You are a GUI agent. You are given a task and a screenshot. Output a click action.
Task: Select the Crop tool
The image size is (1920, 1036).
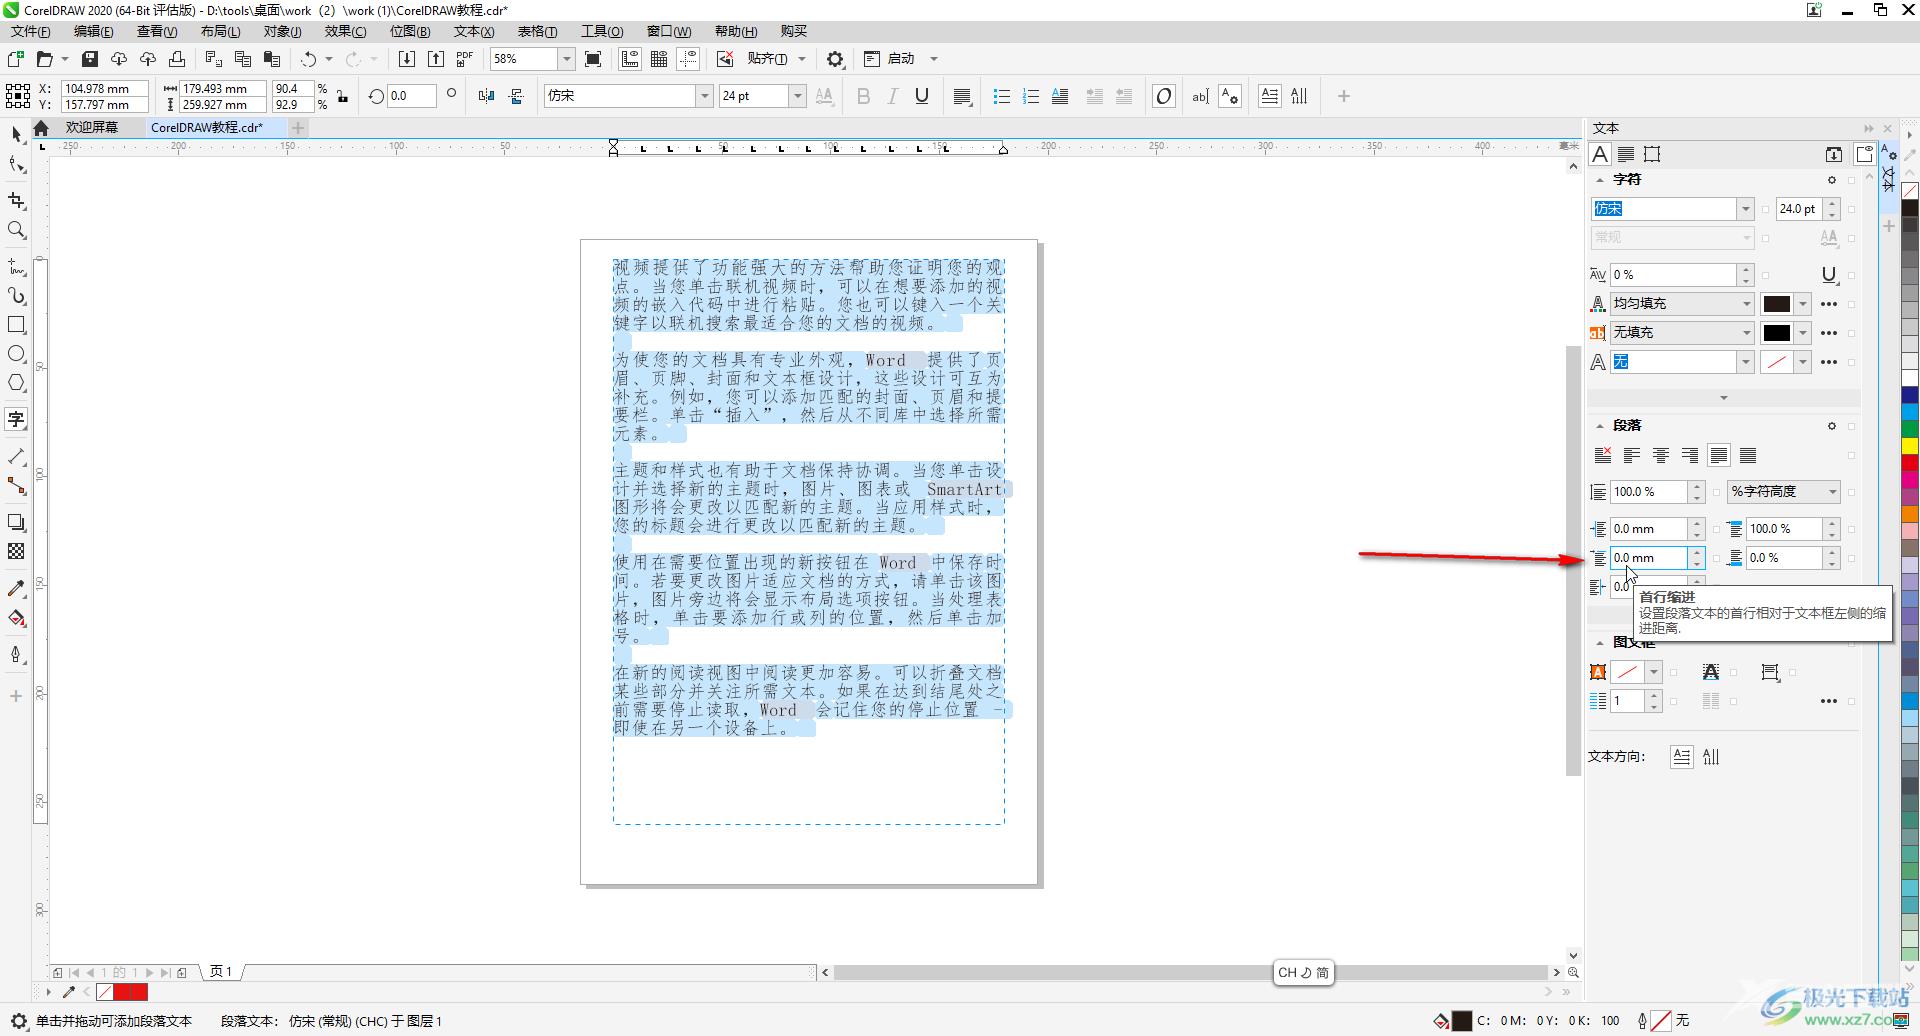click(16, 201)
